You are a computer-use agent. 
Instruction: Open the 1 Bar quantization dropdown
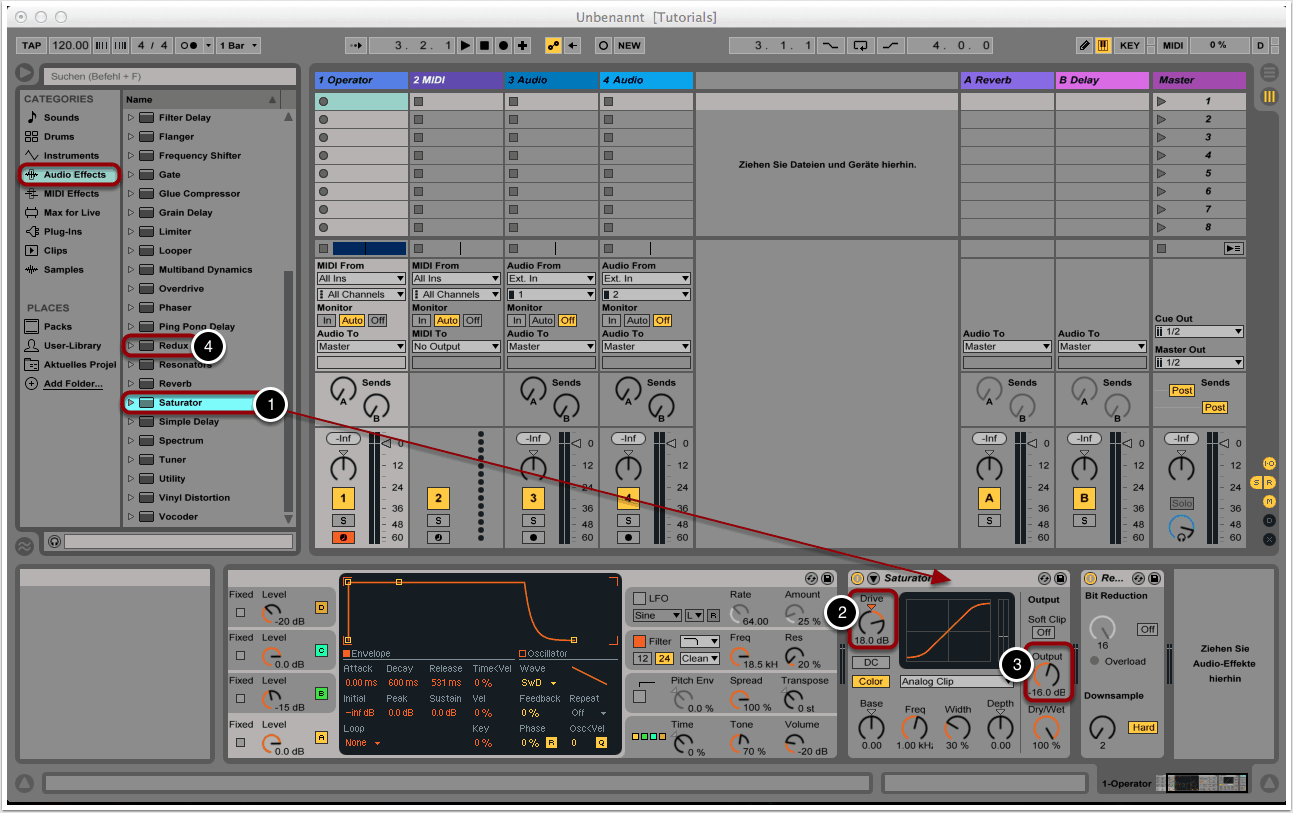click(x=240, y=46)
